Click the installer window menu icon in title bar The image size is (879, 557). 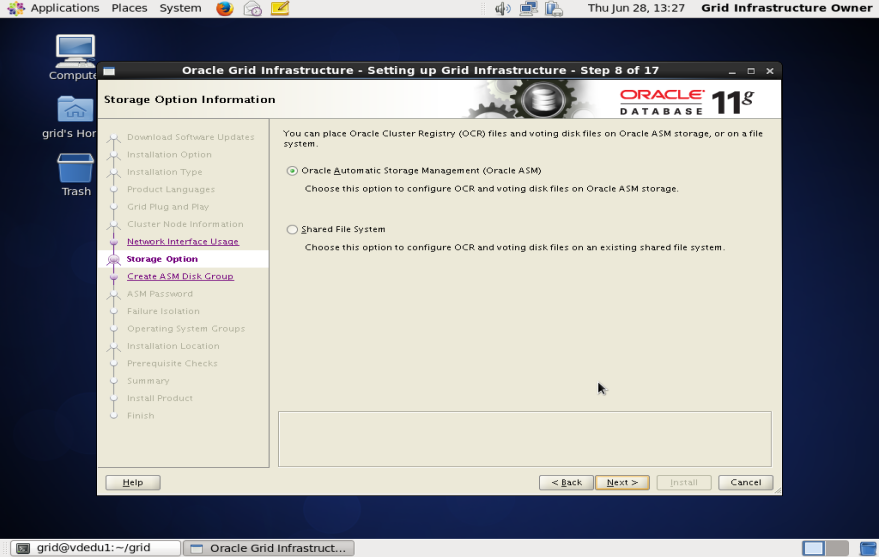click(x=109, y=71)
